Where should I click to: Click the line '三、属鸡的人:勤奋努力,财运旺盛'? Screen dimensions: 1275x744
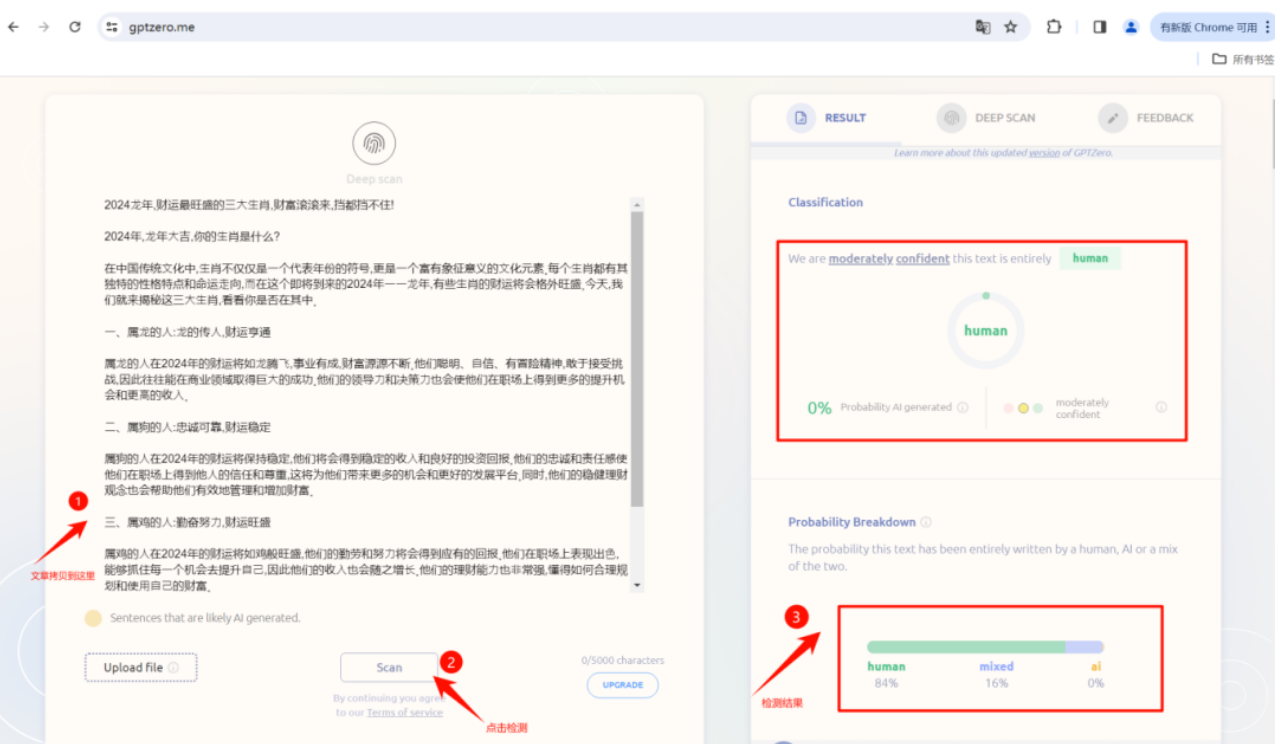click(188, 522)
